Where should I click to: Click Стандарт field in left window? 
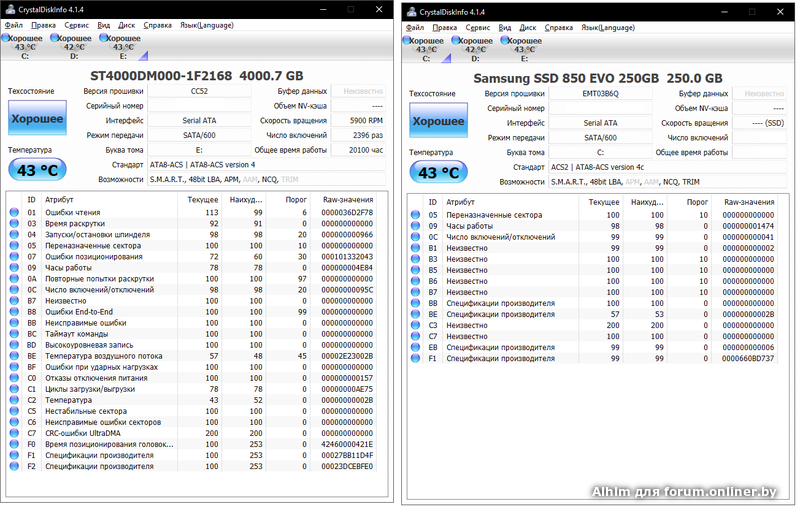tap(266, 164)
